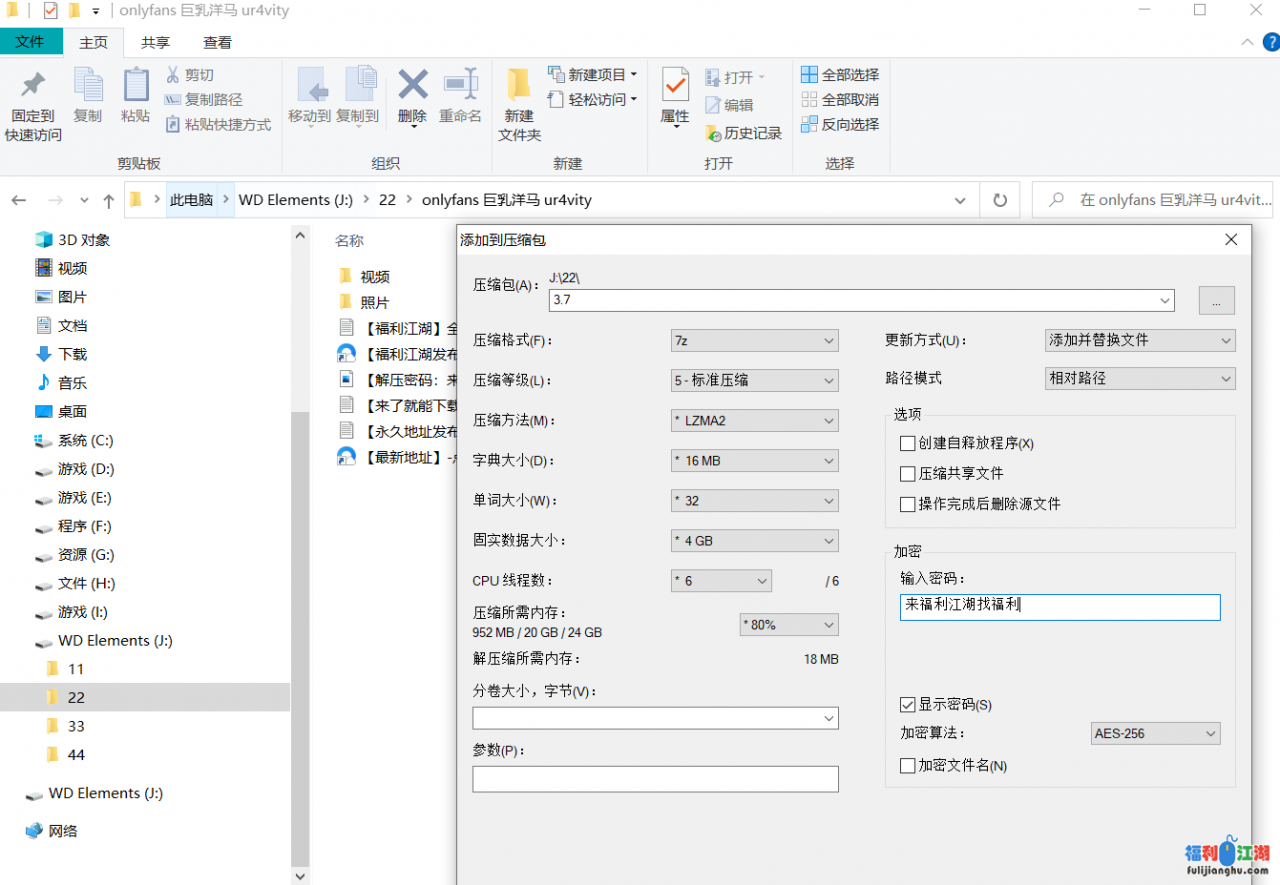Open the 加密算法 AES-256 dropdown
The height and width of the screenshot is (885, 1280).
(x=1155, y=734)
